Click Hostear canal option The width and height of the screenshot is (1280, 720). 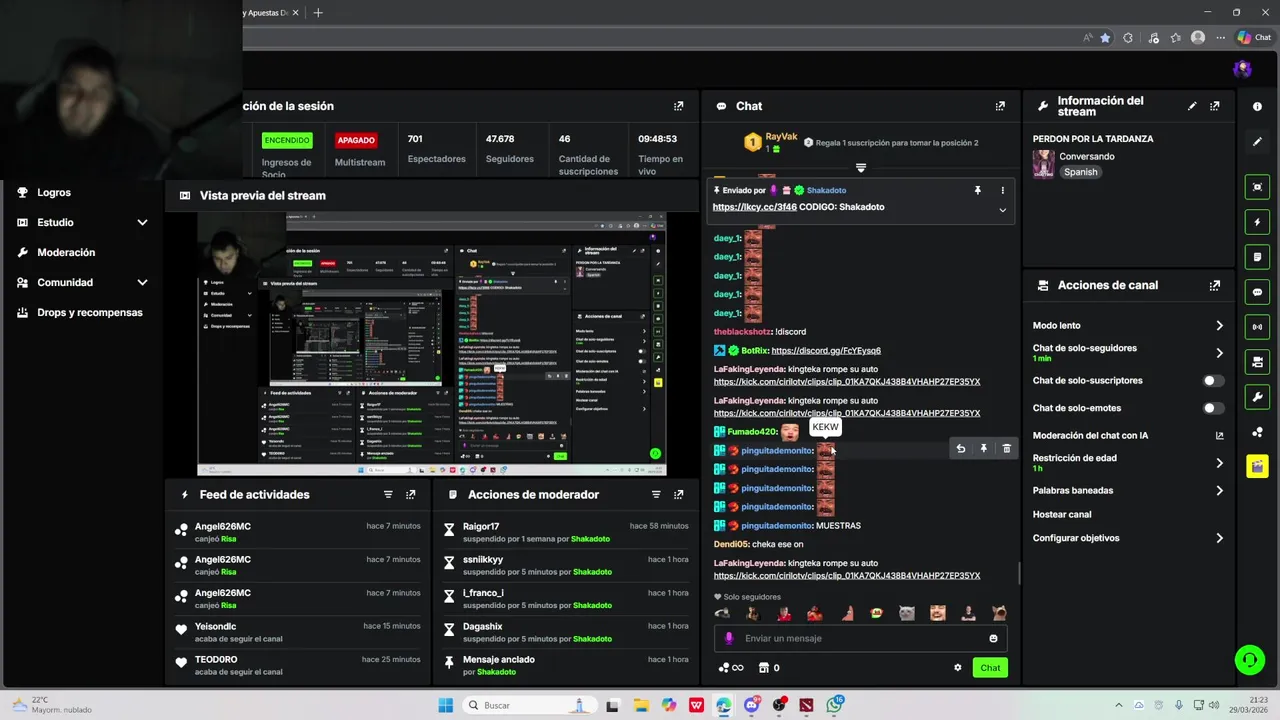(x=1062, y=514)
